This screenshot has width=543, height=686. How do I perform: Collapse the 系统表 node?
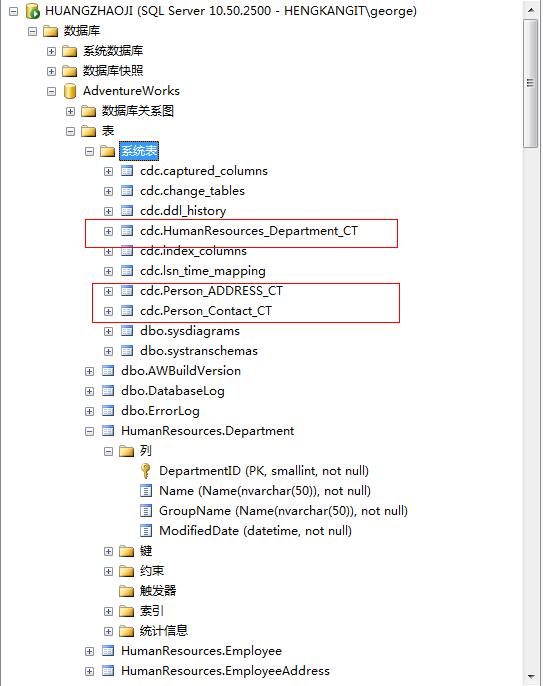click(x=90, y=152)
